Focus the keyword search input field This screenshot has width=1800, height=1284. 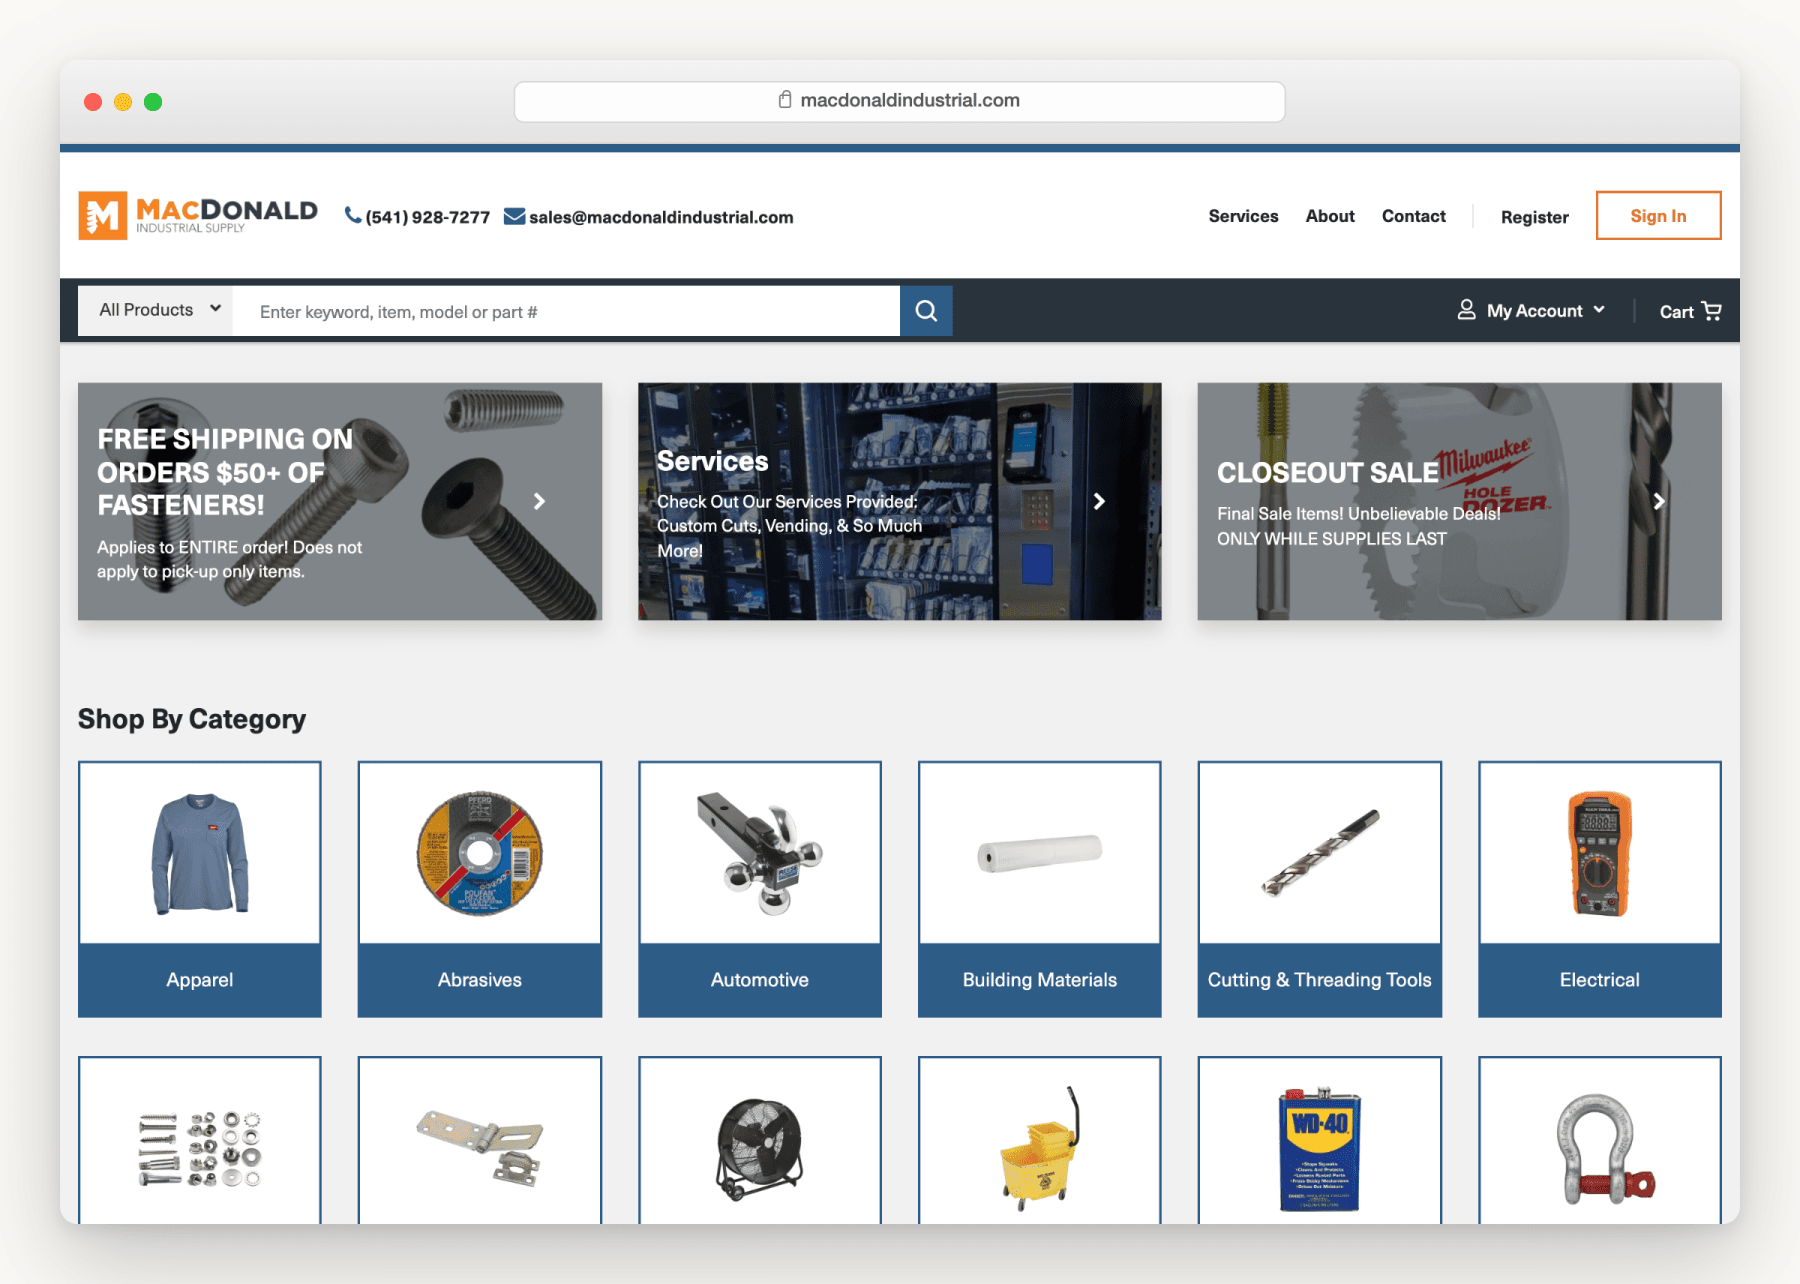pyautogui.click(x=566, y=311)
